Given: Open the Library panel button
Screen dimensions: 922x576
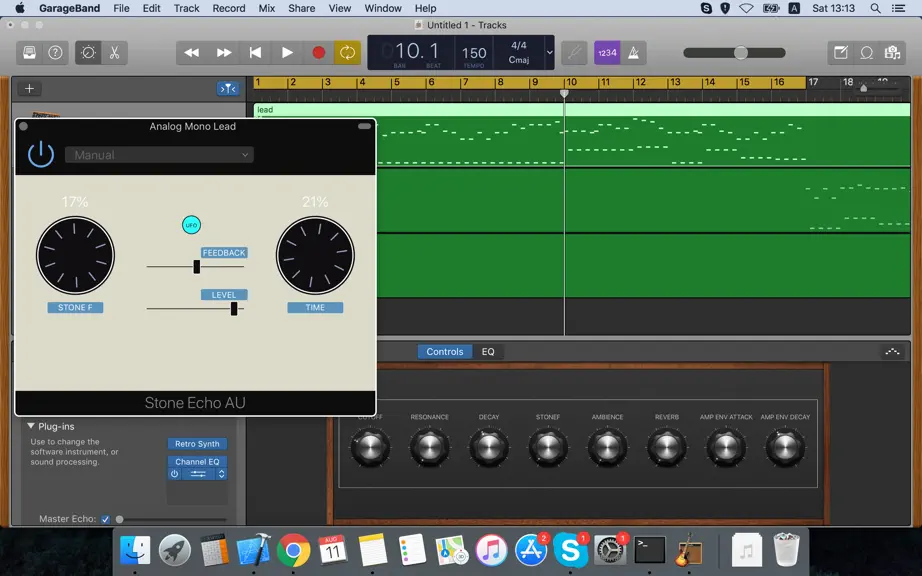Looking at the screenshot, I should [29, 53].
